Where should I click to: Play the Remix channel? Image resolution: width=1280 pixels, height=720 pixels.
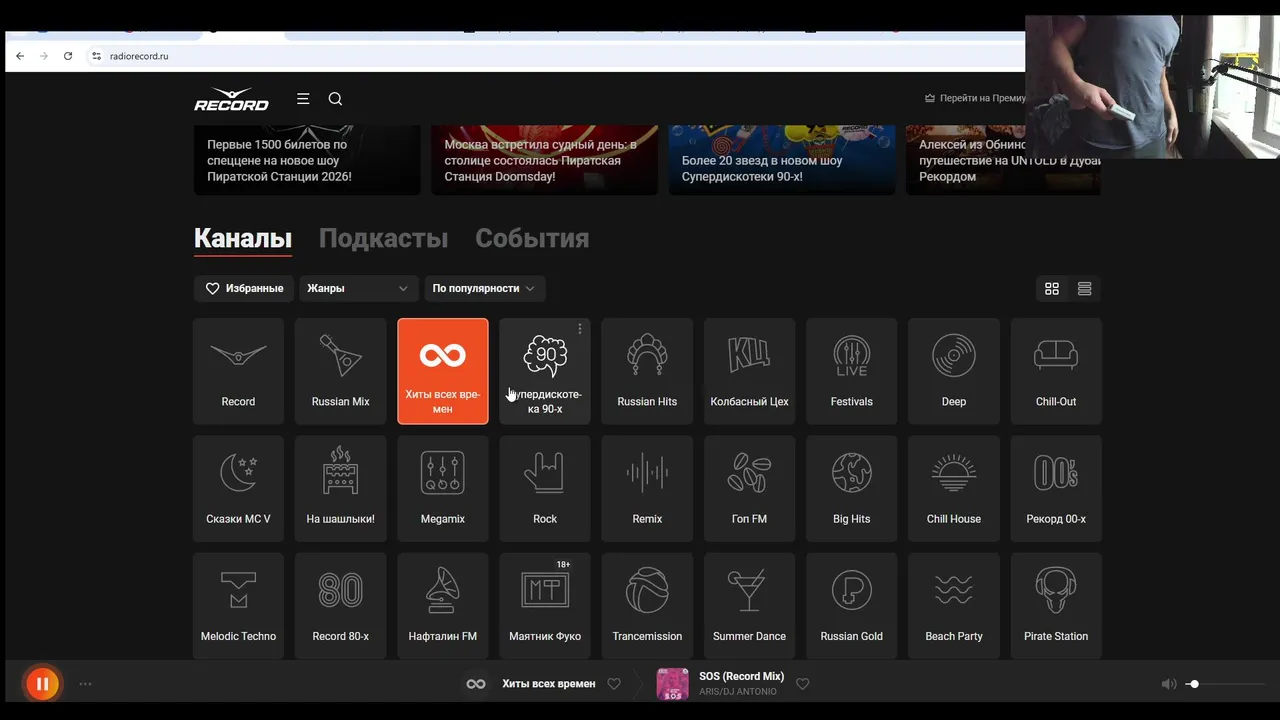coord(647,488)
